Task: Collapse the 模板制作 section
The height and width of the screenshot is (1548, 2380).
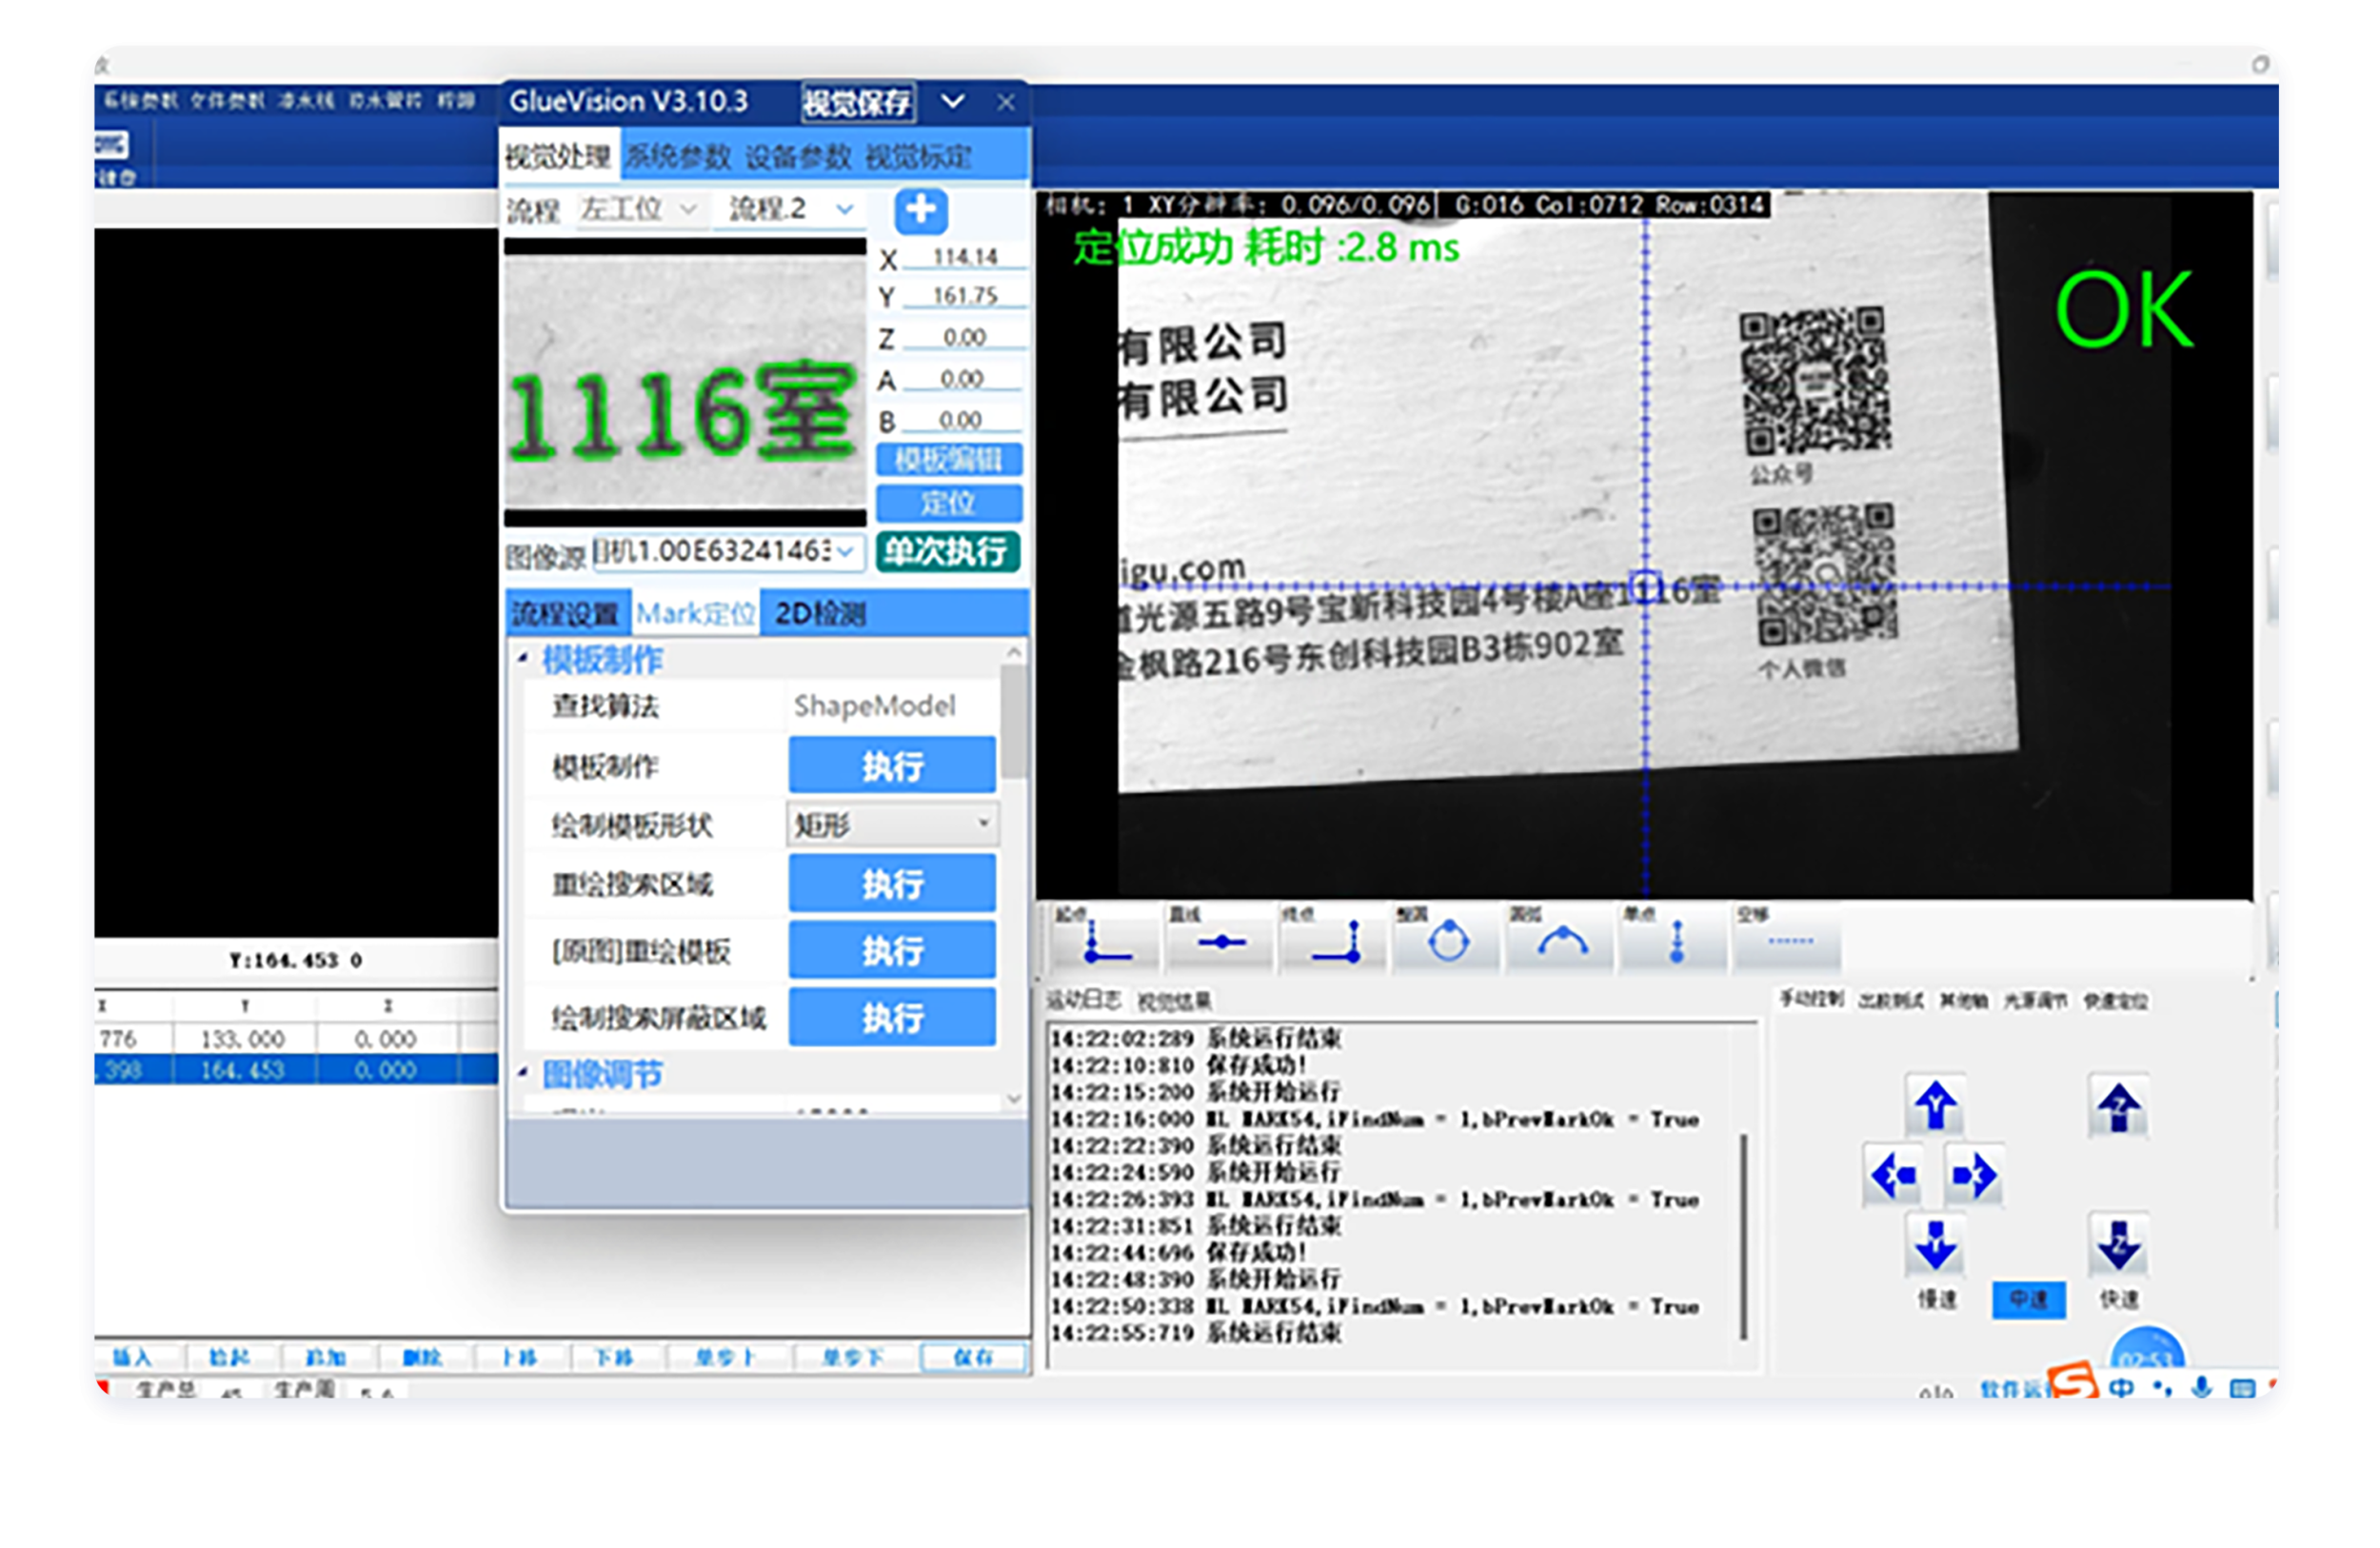Action: click(x=523, y=658)
